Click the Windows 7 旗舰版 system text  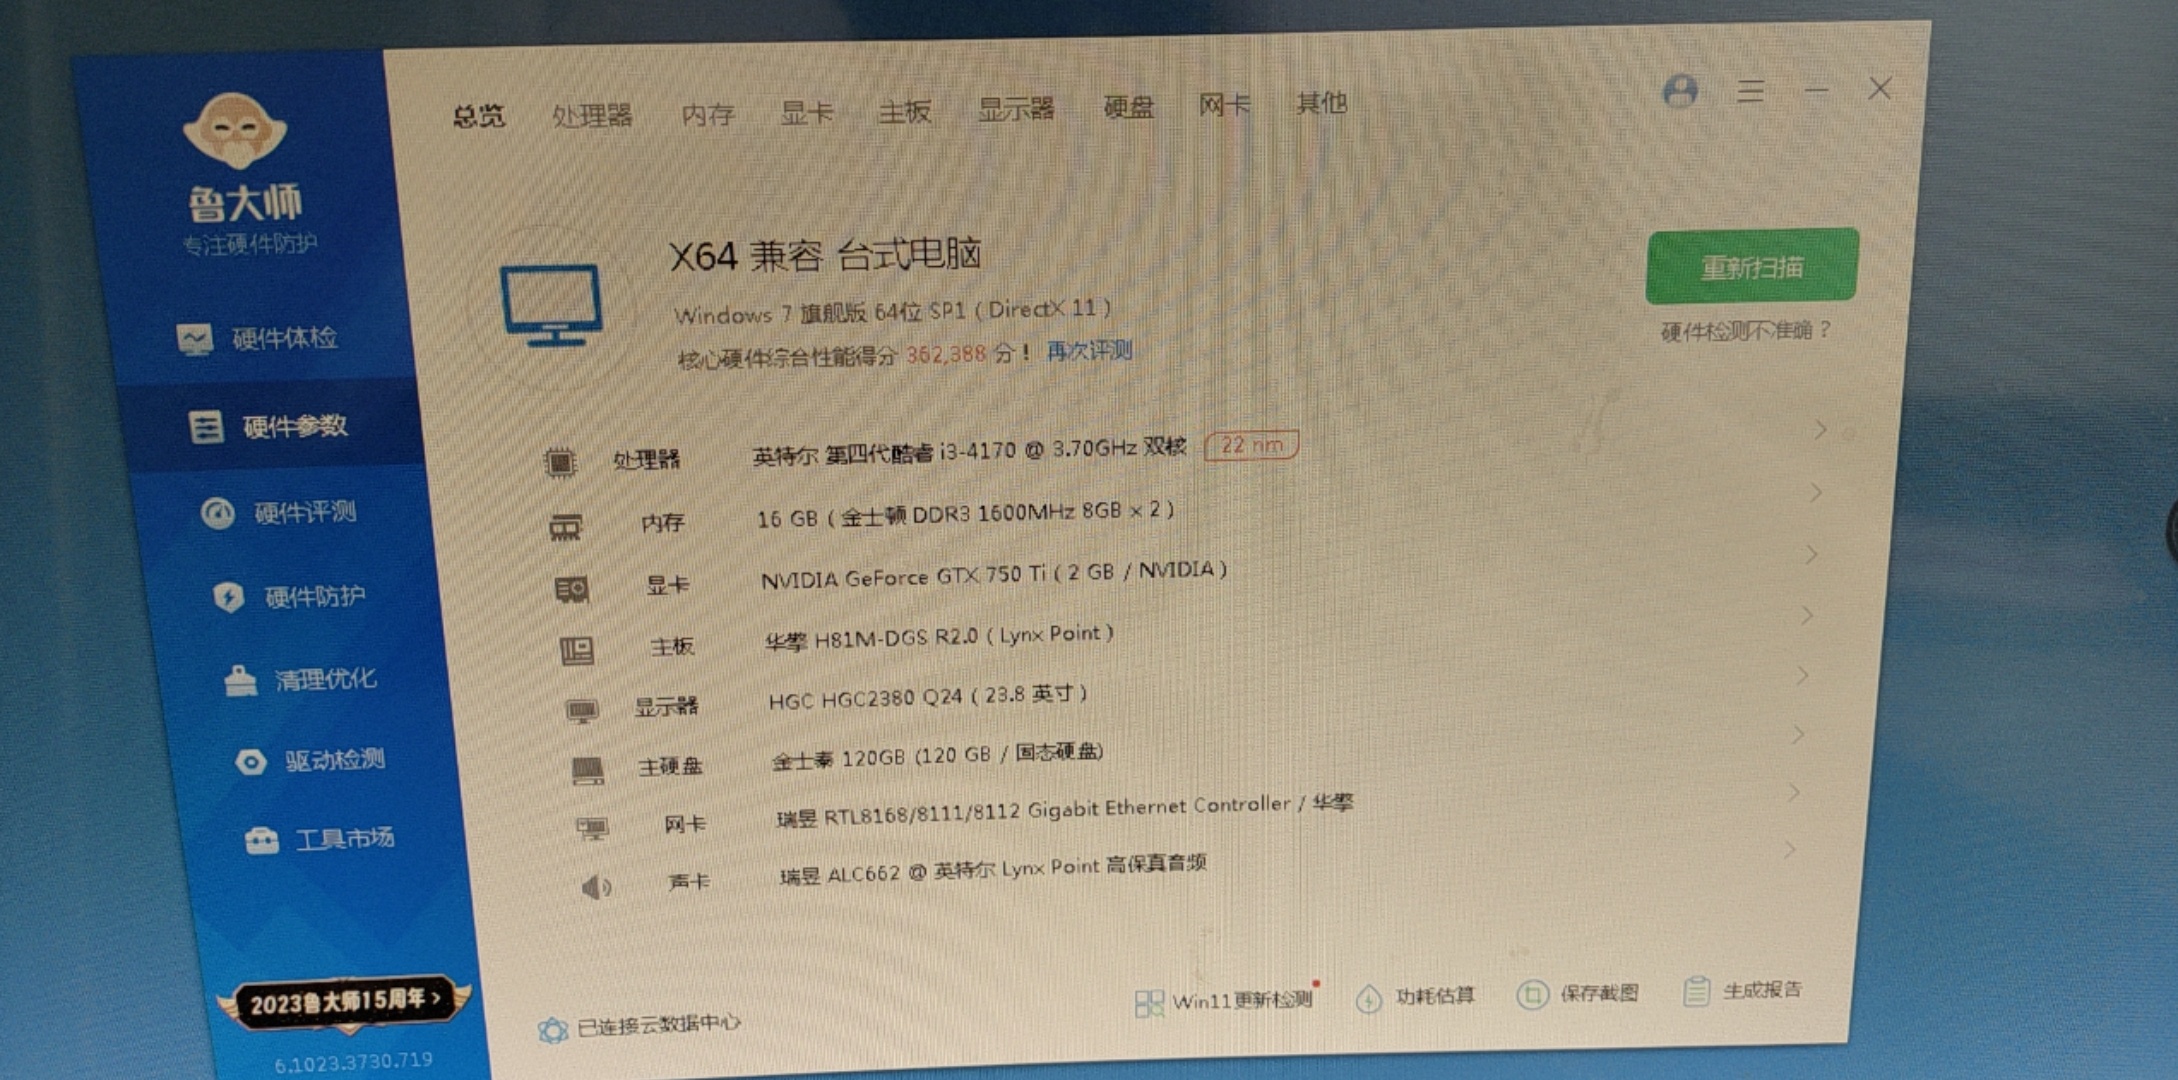click(892, 311)
